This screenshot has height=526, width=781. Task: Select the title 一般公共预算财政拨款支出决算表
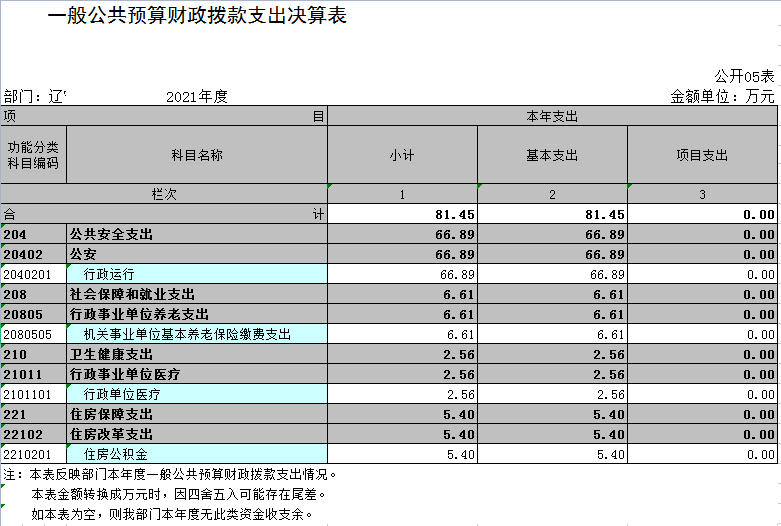click(x=197, y=16)
